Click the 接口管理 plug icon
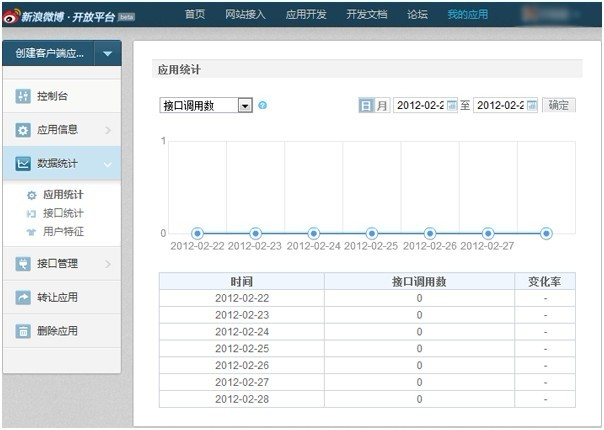This screenshot has width=604, height=430. click(x=23, y=264)
